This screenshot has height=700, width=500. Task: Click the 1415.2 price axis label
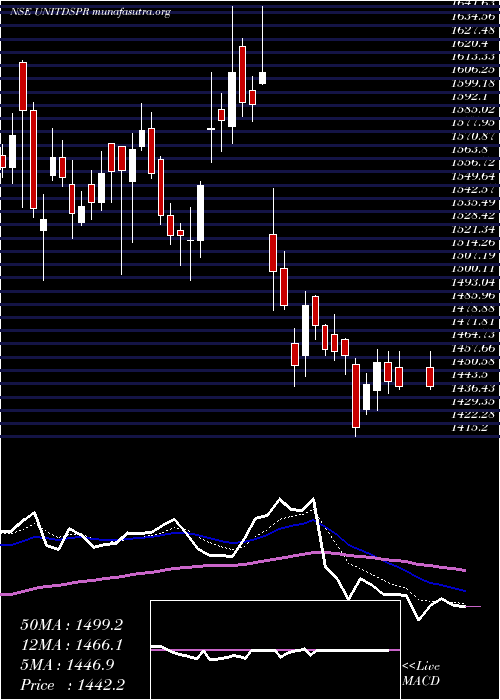pos(471,428)
